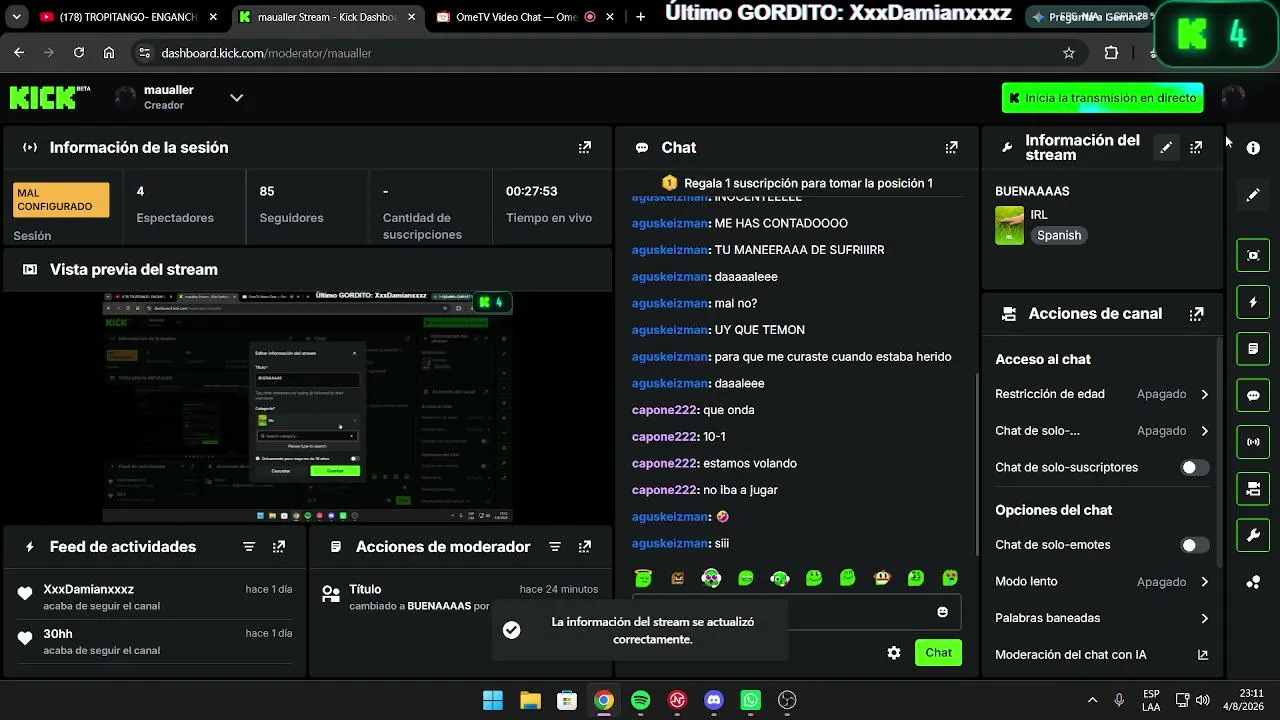Open Spotify from the taskbar
The image size is (1280, 720).
[641, 700]
